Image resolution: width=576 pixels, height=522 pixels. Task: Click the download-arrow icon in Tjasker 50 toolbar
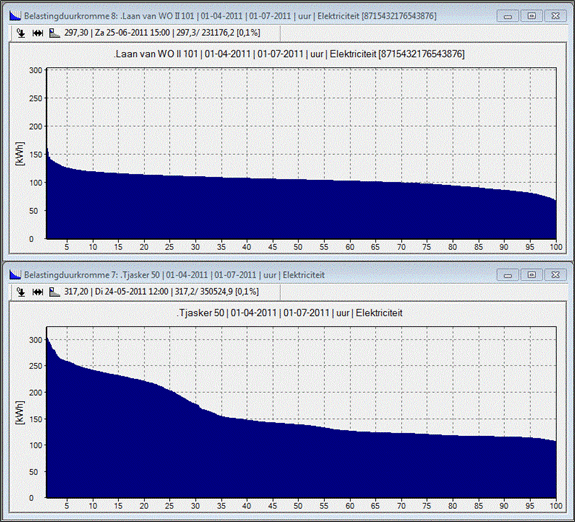(x=21, y=292)
